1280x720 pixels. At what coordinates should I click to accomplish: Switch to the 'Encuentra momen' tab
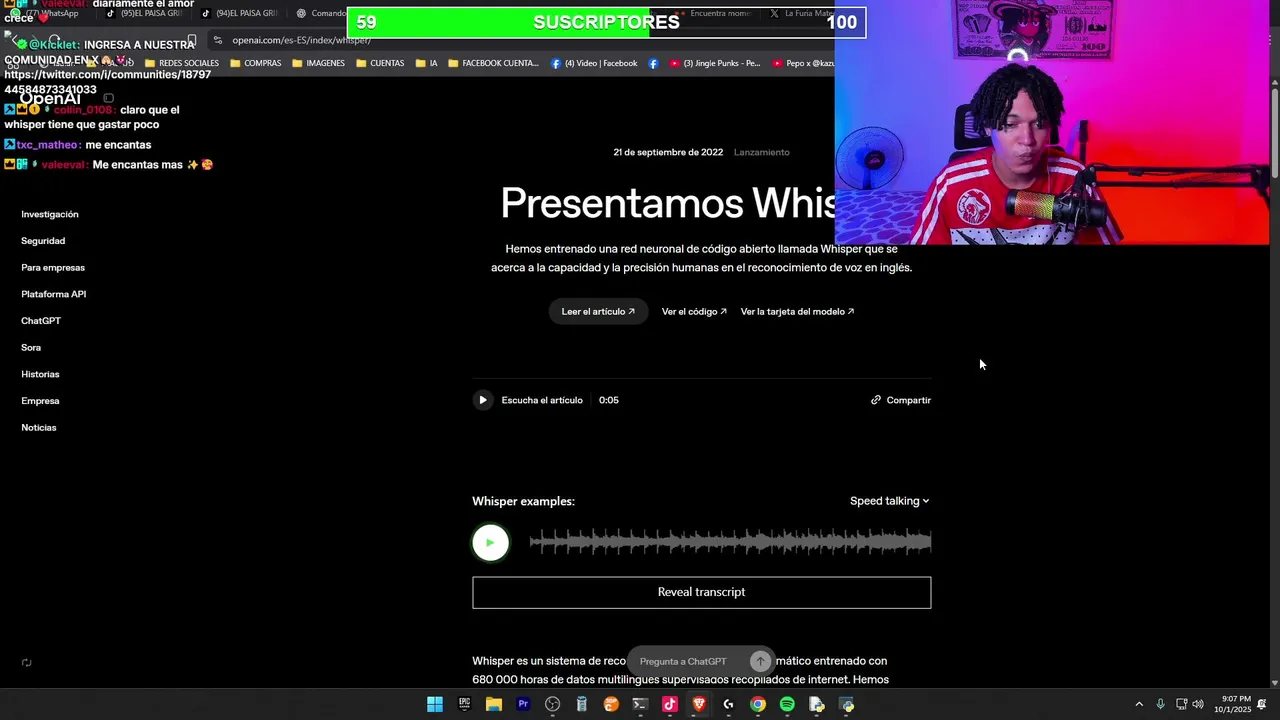(712, 13)
